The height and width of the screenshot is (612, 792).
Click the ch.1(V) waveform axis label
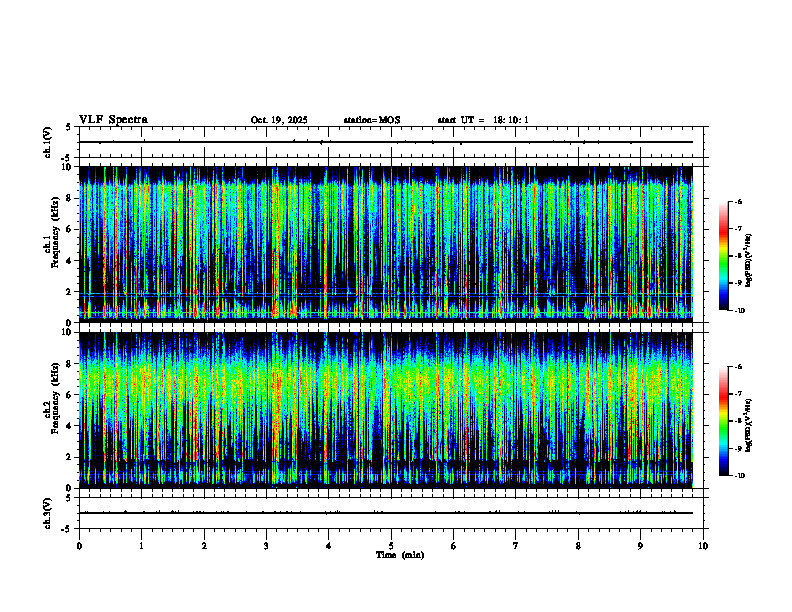coord(48,142)
